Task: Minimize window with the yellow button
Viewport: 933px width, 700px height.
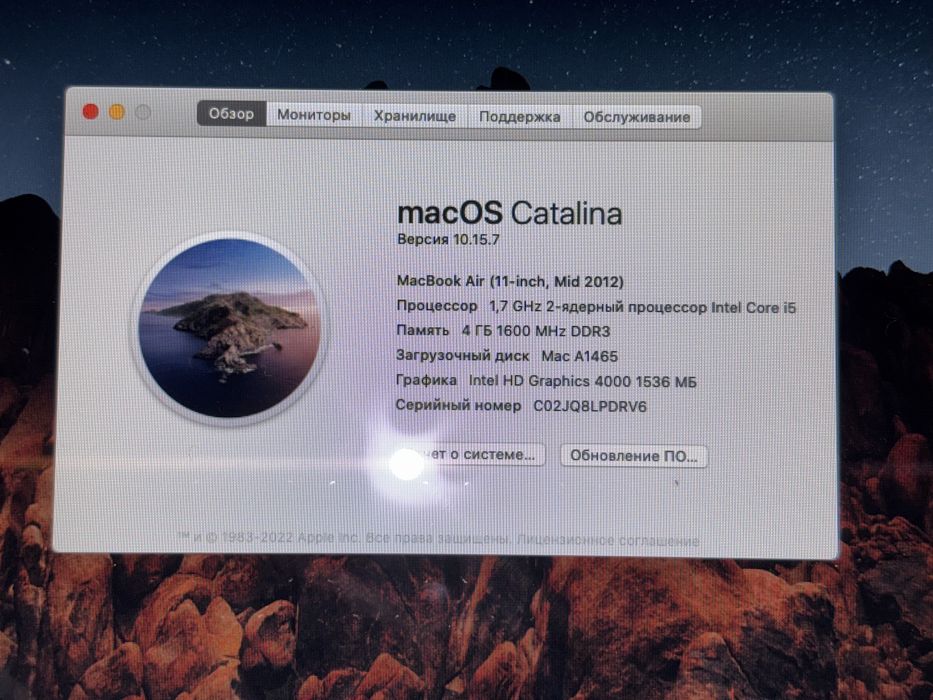Action: (117, 112)
